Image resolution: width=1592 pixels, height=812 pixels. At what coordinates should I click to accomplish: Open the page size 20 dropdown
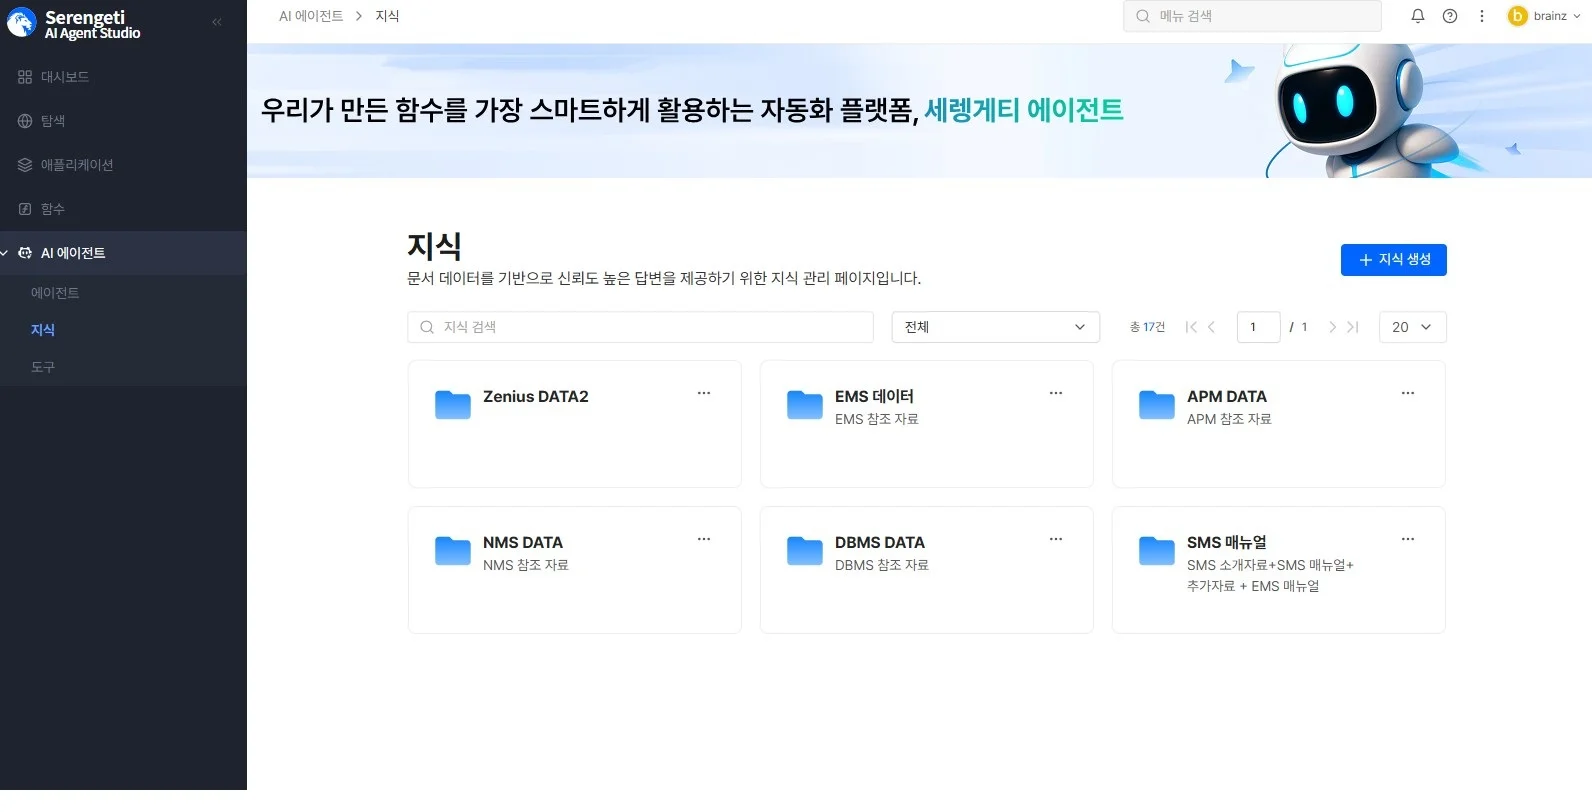pyautogui.click(x=1411, y=327)
